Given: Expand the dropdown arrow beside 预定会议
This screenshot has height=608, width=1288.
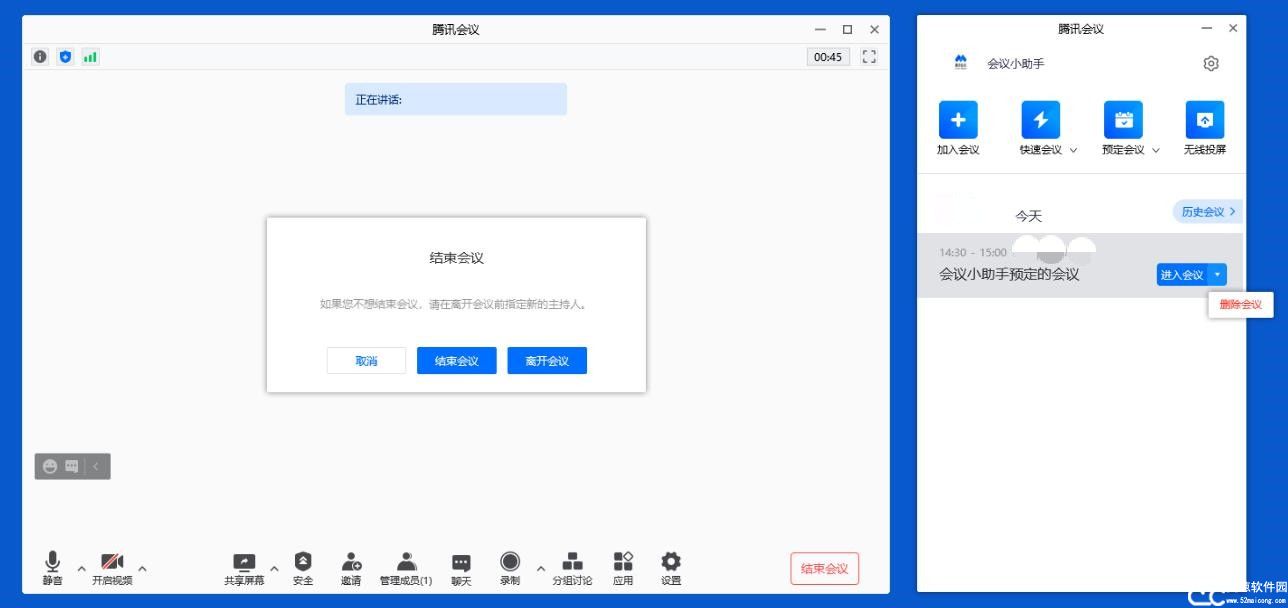Looking at the screenshot, I should pyautogui.click(x=1156, y=150).
